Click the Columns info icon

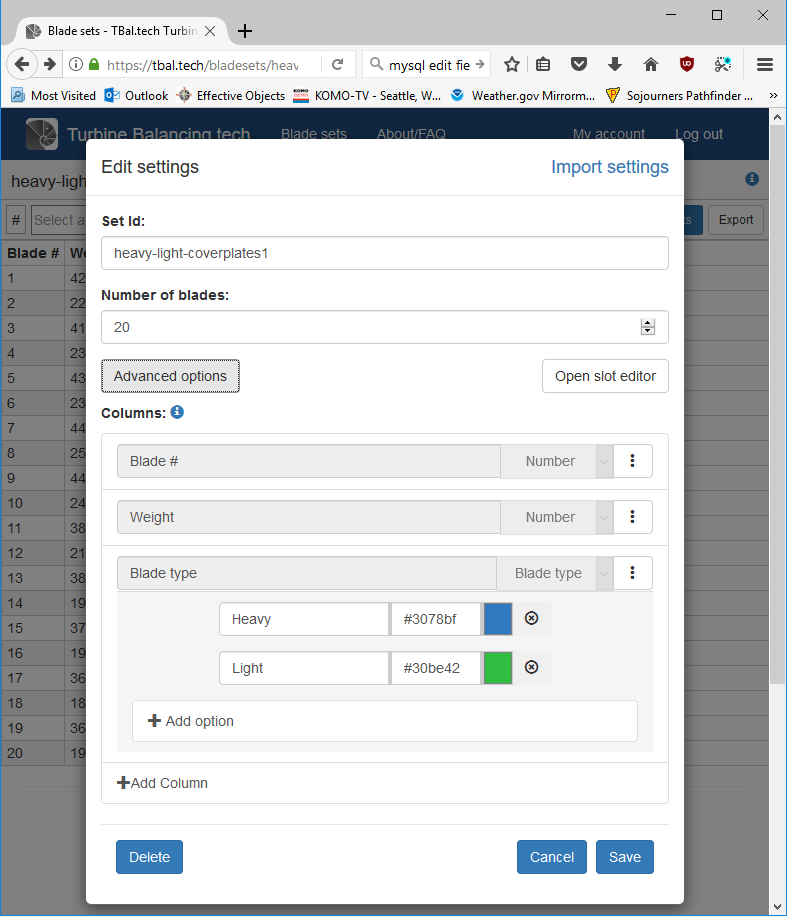point(177,412)
